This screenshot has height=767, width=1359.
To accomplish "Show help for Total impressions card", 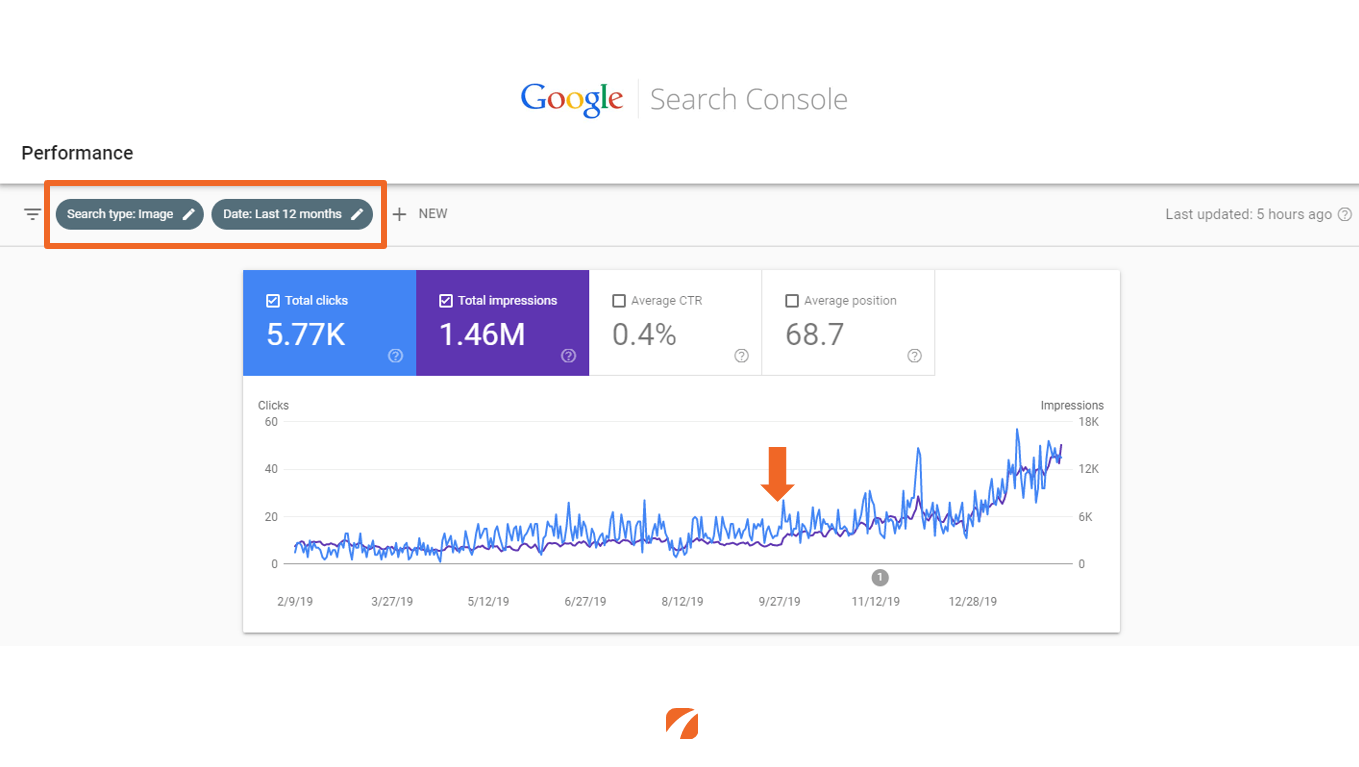I will point(568,356).
